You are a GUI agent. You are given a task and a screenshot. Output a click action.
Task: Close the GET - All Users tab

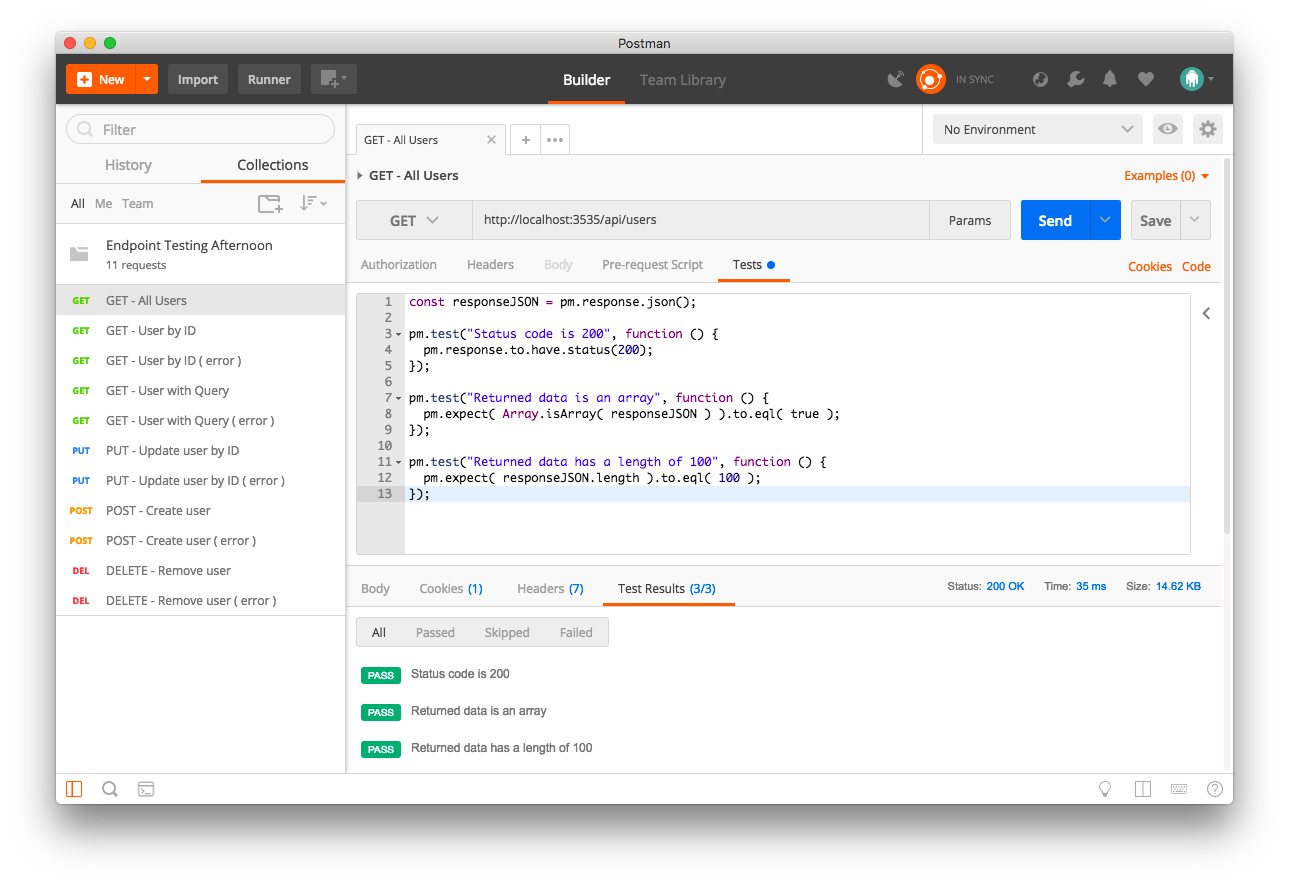coord(491,140)
